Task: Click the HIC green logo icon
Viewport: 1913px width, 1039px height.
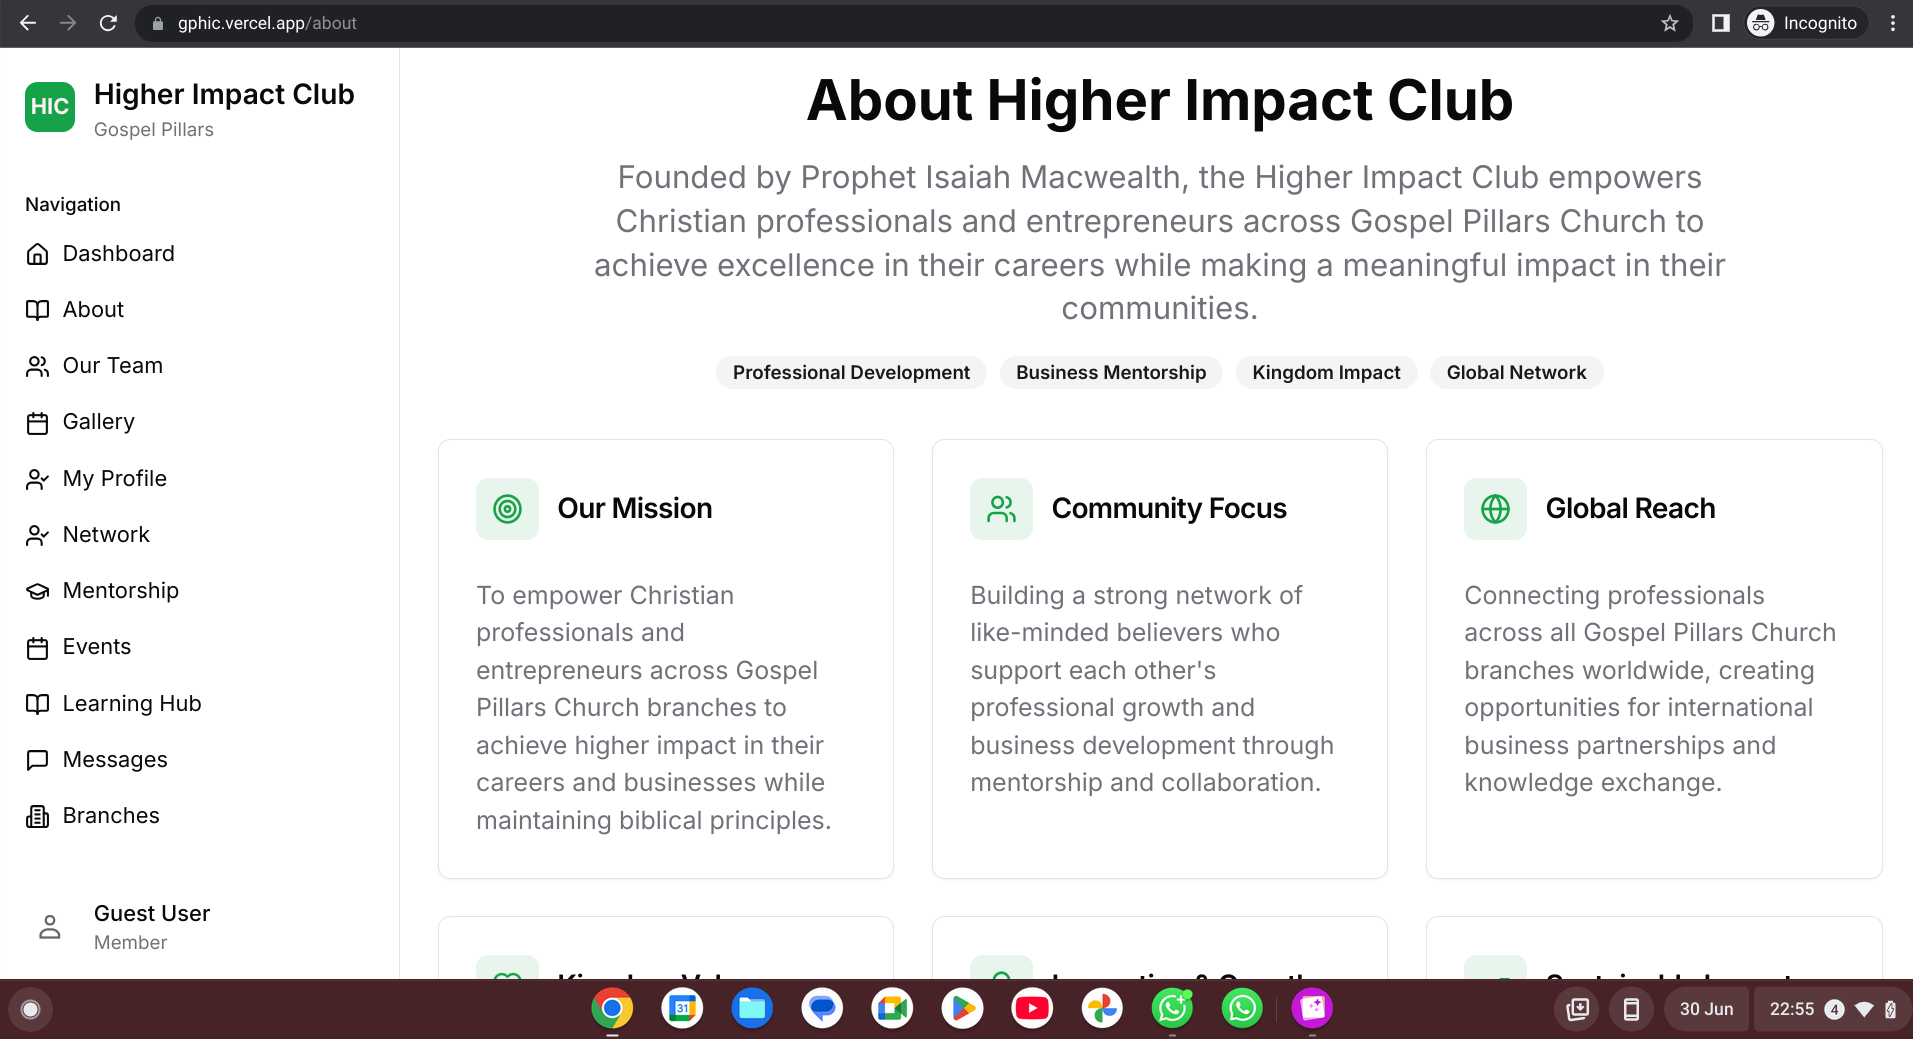Action: [50, 107]
